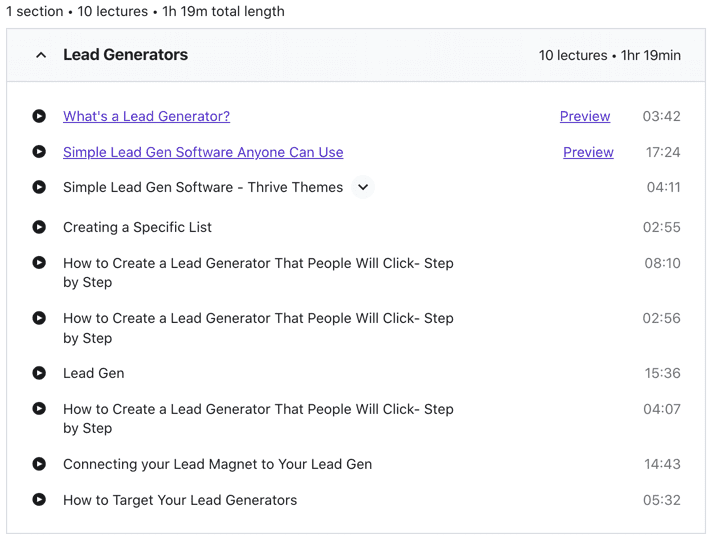Select Connecting your Lead Magnet lecture title
The image size is (708, 538).
pos(218,464)
